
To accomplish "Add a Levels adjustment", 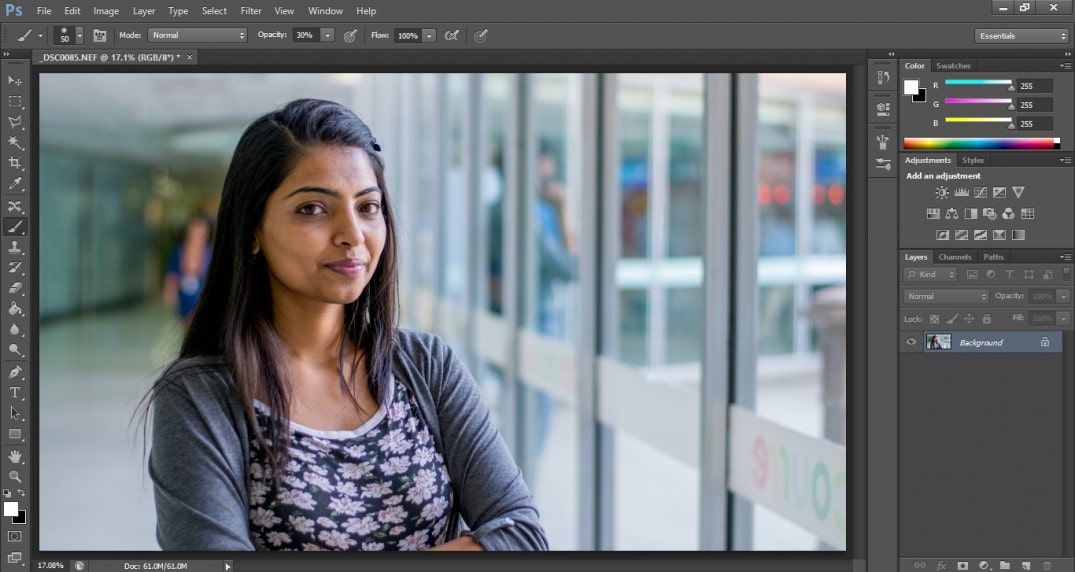I will pyautogui.click(x=961, y=193).
